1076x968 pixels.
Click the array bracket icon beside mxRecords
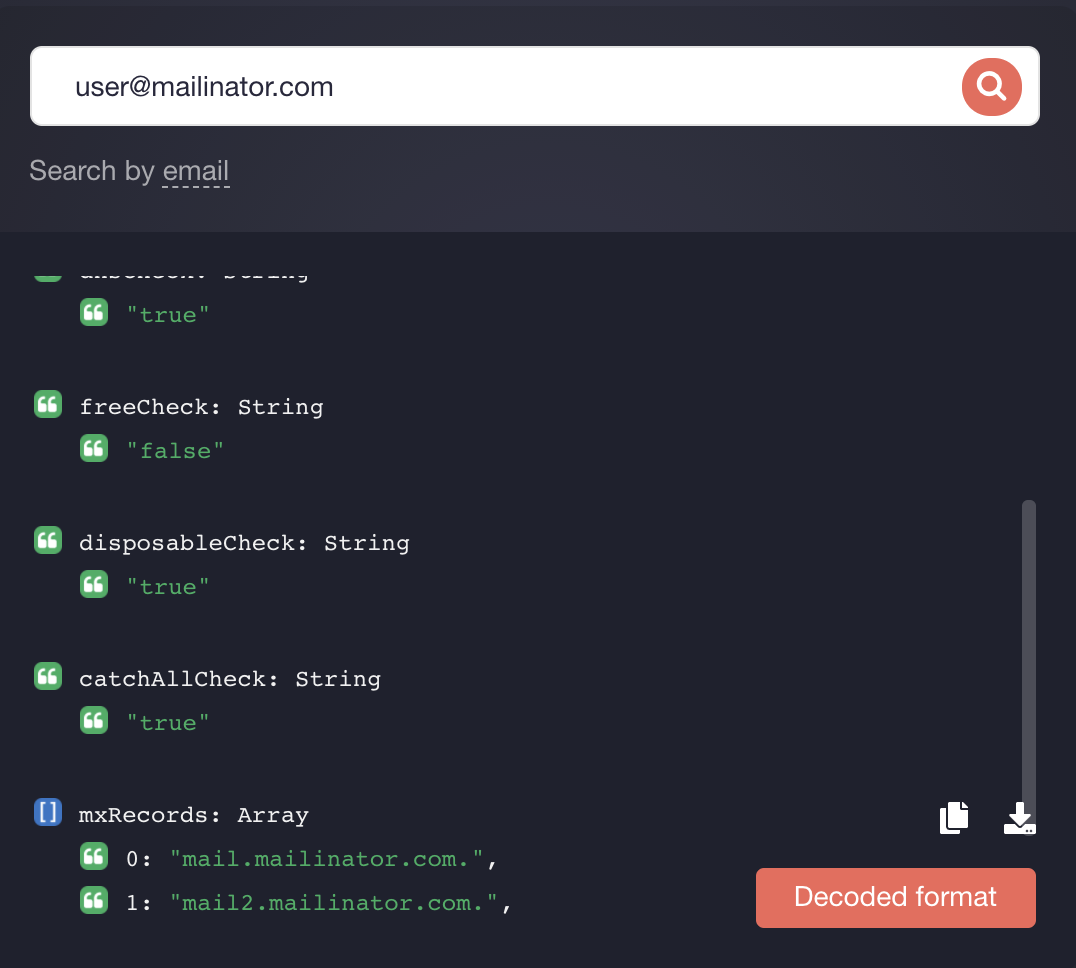click(x=48, y=812)
